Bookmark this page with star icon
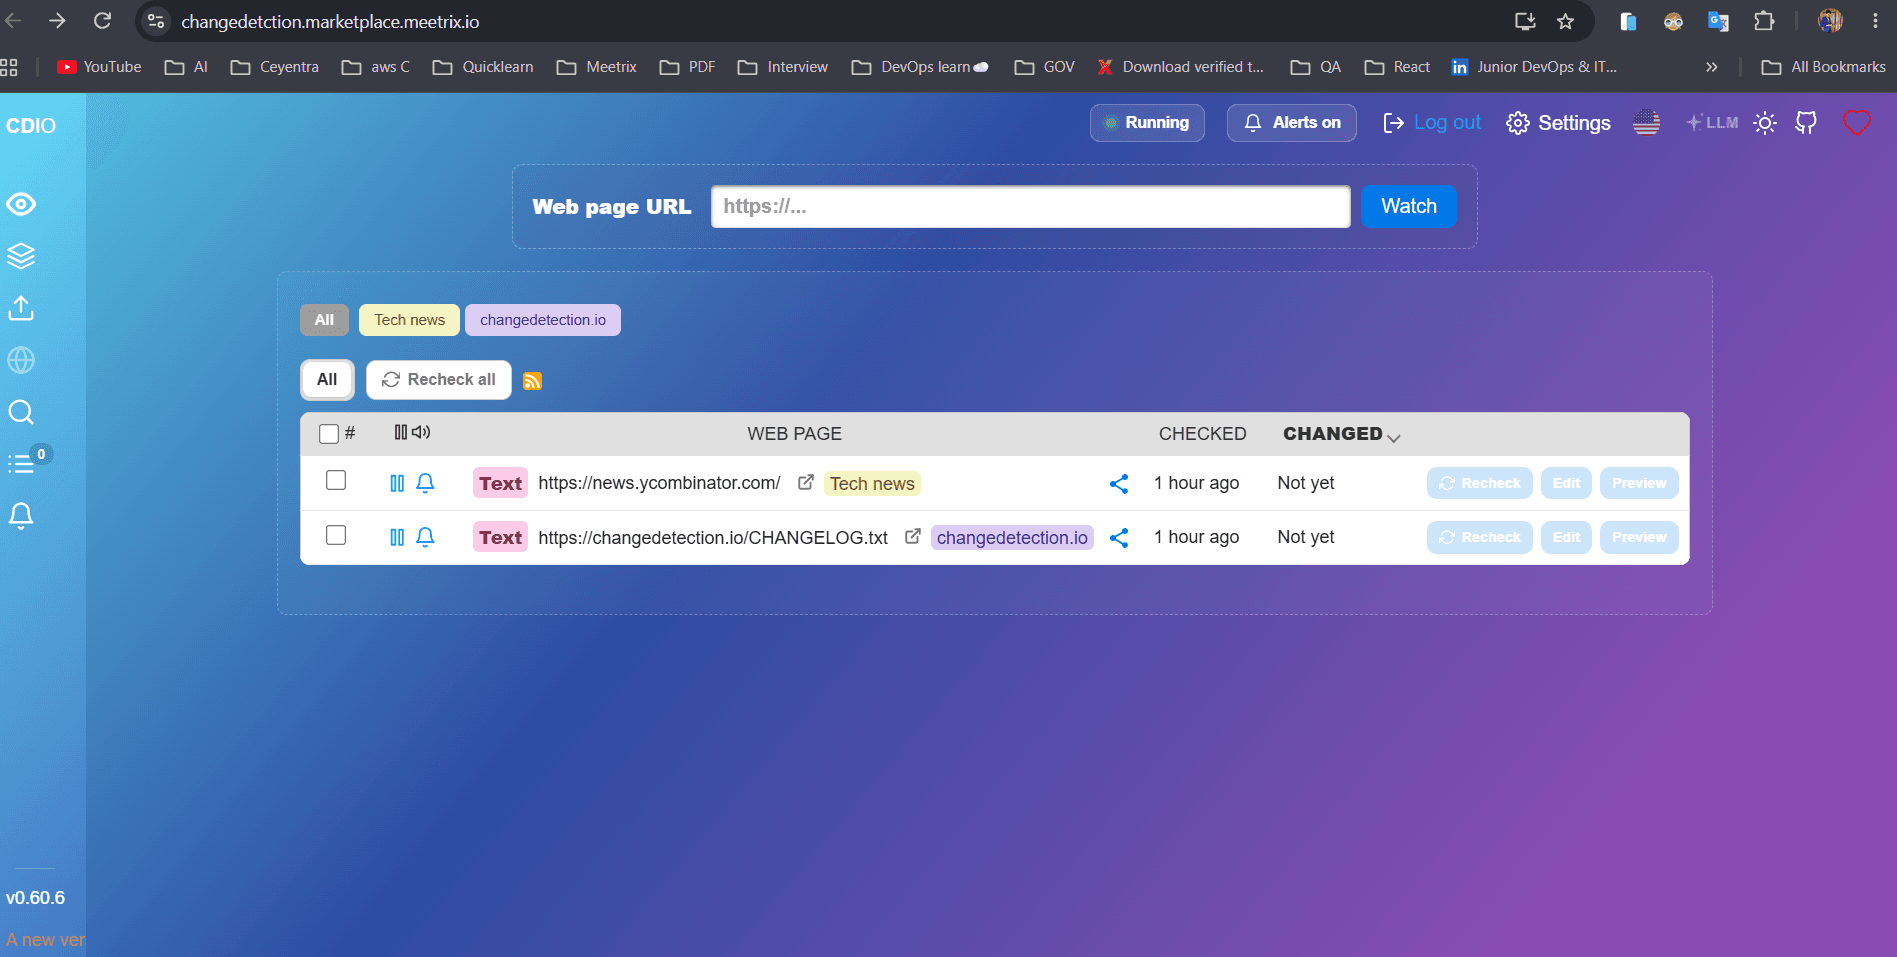Viewport: 1897px width, 957px height. (1566, 21)
